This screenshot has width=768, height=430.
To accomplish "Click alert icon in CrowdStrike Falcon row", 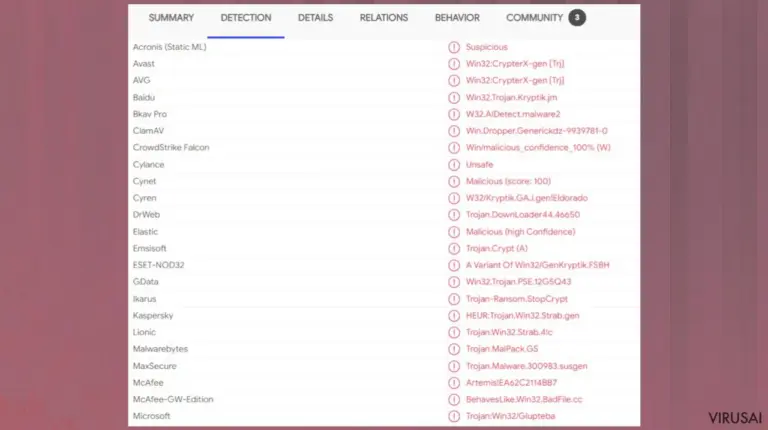I will pyautogui.click(x=454, y=147).
